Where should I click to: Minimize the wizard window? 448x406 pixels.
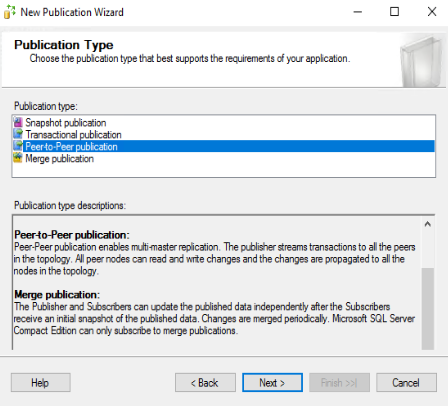[x=358, y=12]
